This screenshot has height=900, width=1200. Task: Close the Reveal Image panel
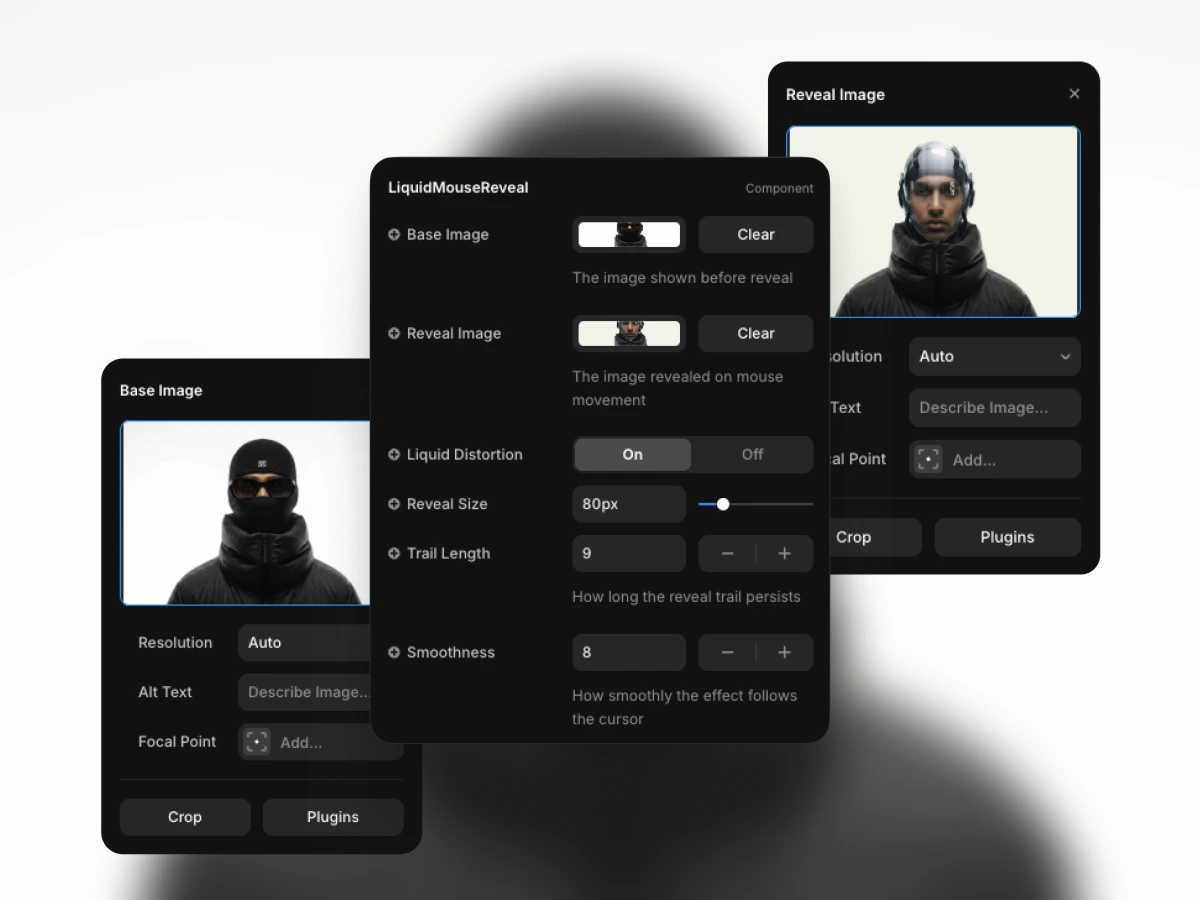coord(1074,94)
